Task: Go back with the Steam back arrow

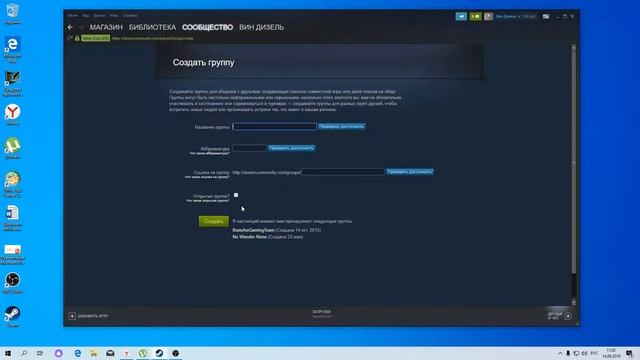Action: click(70, 27)
